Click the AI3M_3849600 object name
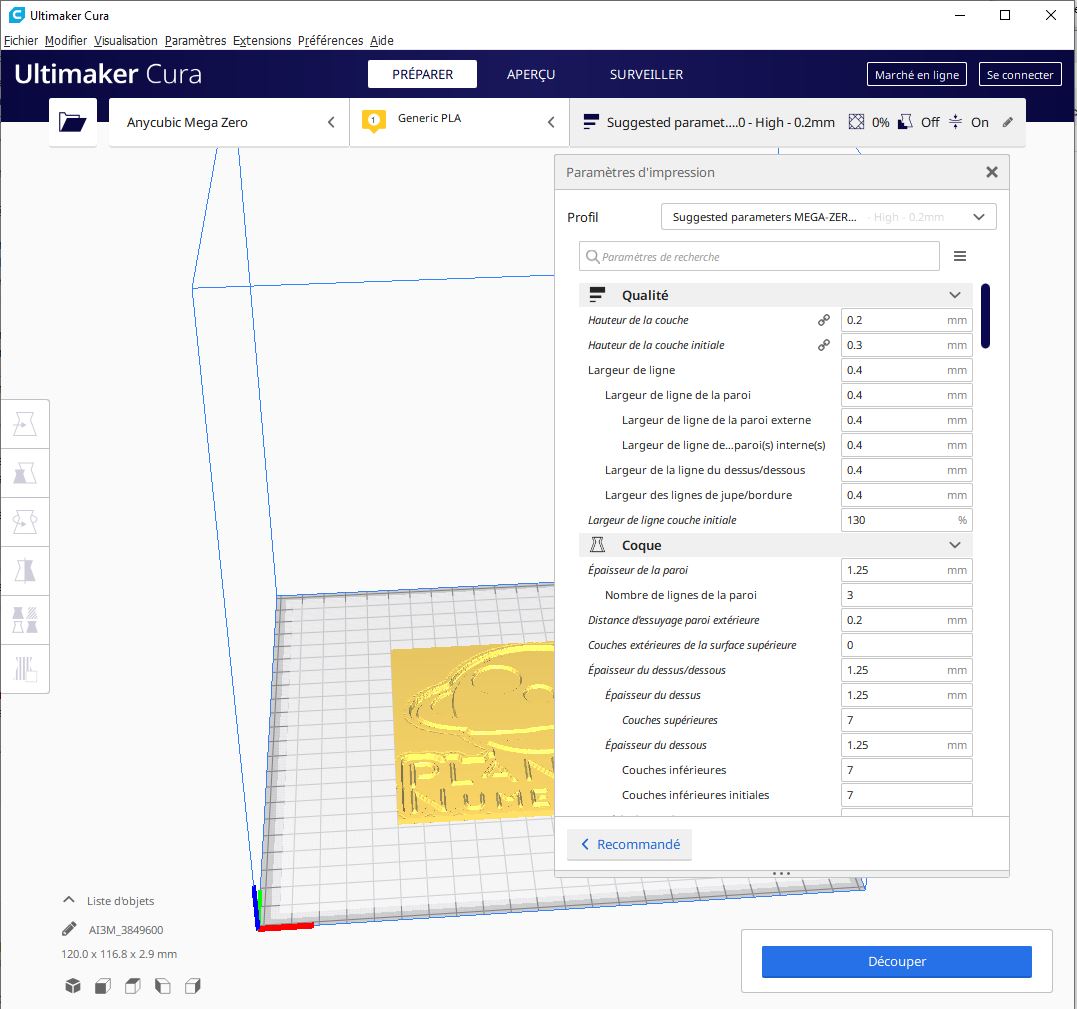Image resolution: width=1077 pixels, height=1009 pixels. pos(126,930)
